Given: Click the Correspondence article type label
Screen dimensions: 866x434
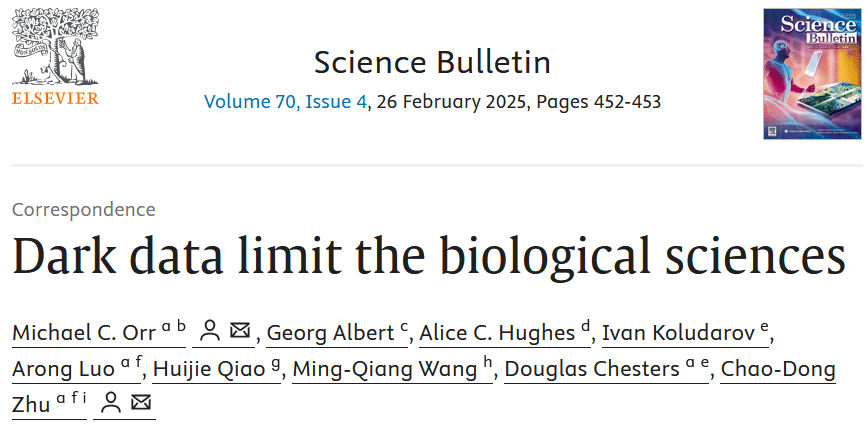Looking at the screenshot, I should tap(83, 209).
